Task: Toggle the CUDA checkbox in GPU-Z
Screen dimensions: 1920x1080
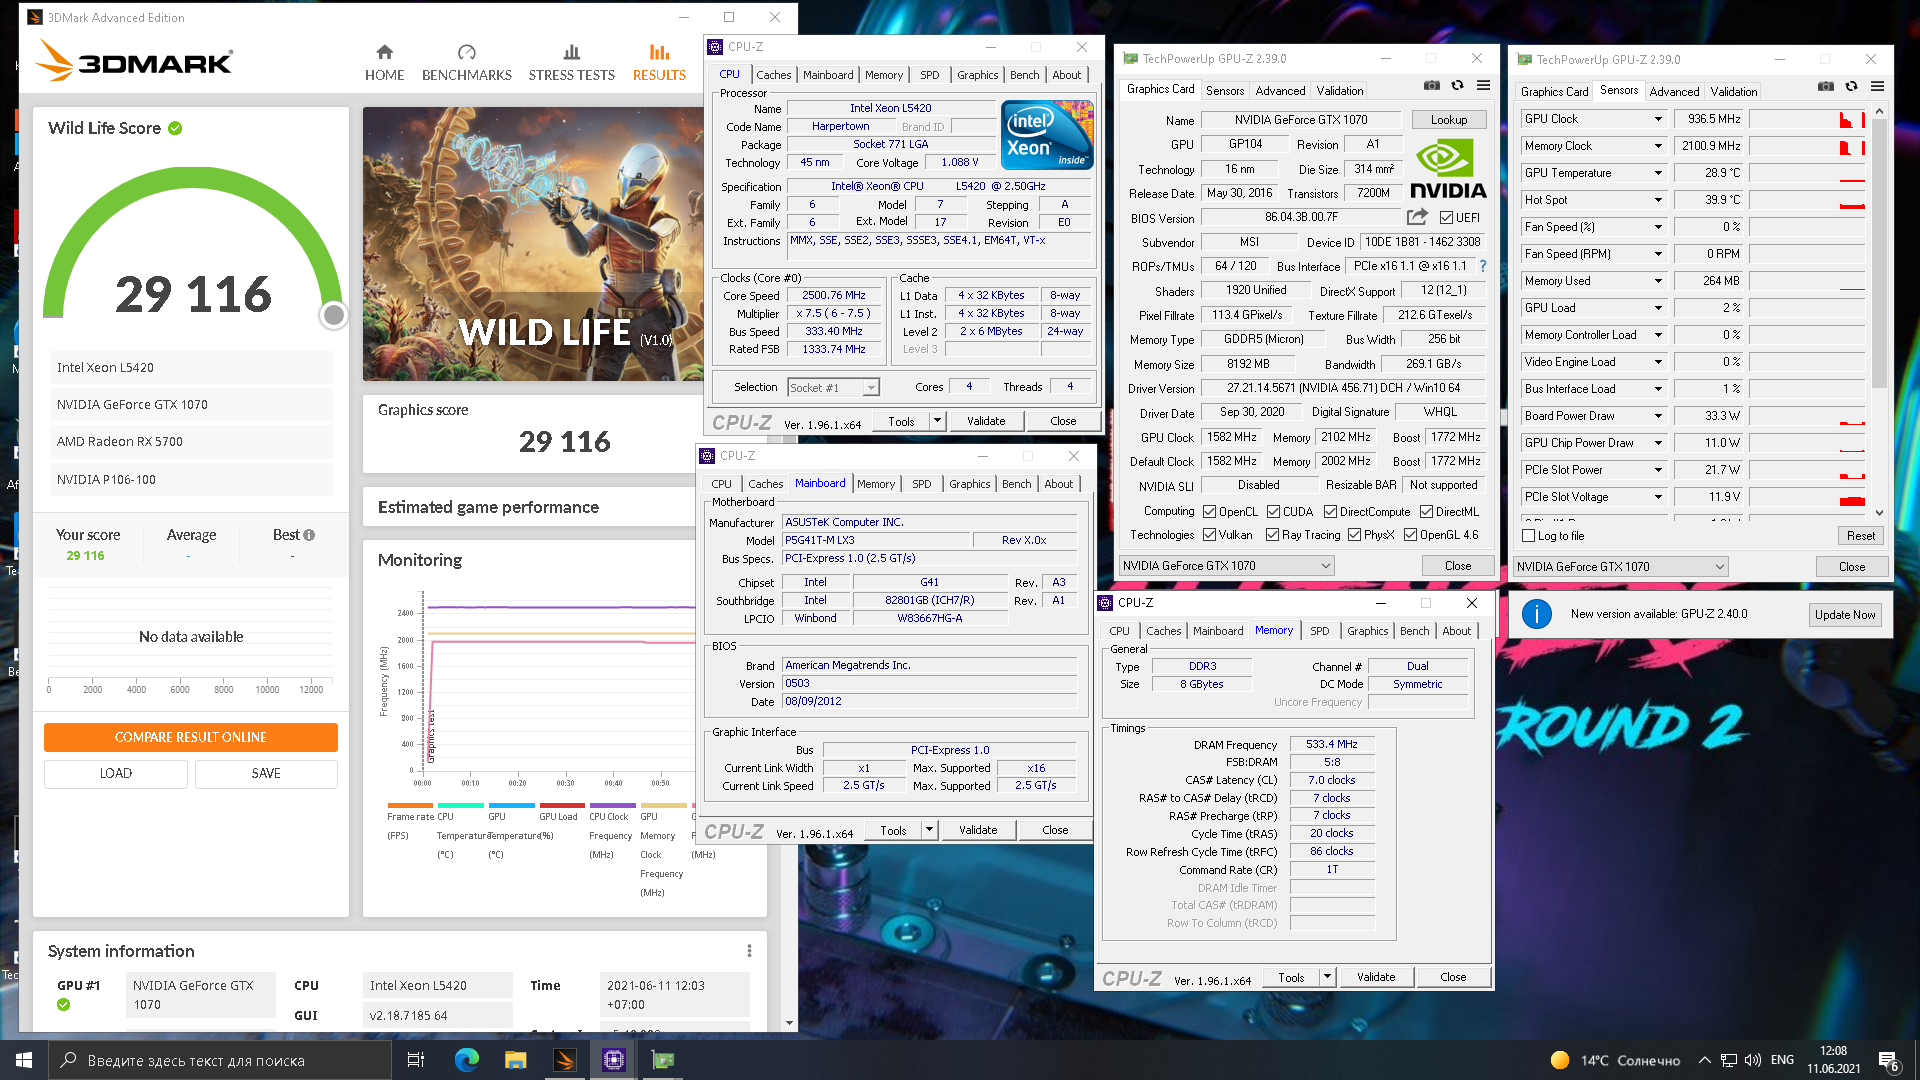Action: [x=1274, y=512]
